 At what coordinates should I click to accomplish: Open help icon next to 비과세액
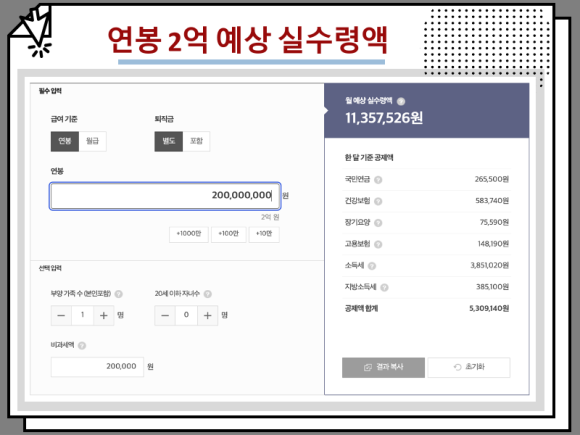click(x=82, y=345)
